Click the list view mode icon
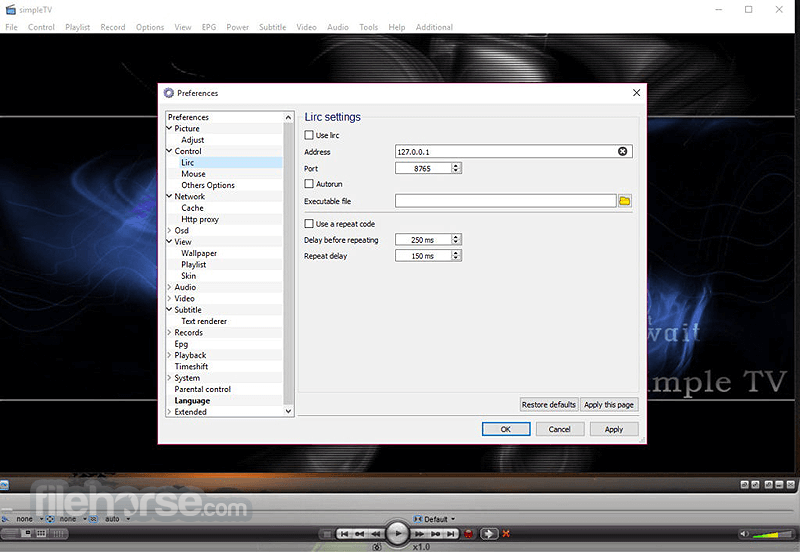The height and width of the screenshot is (552, 800). (x=11, y=534)
